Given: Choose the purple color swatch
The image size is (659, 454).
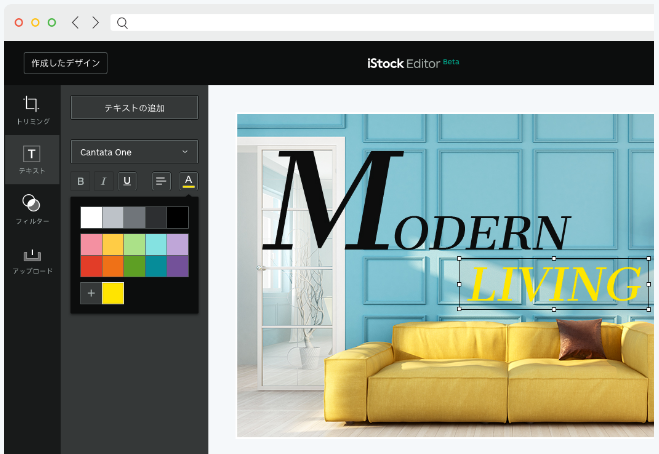Looking at the screenshot, I should click(178, 266).
